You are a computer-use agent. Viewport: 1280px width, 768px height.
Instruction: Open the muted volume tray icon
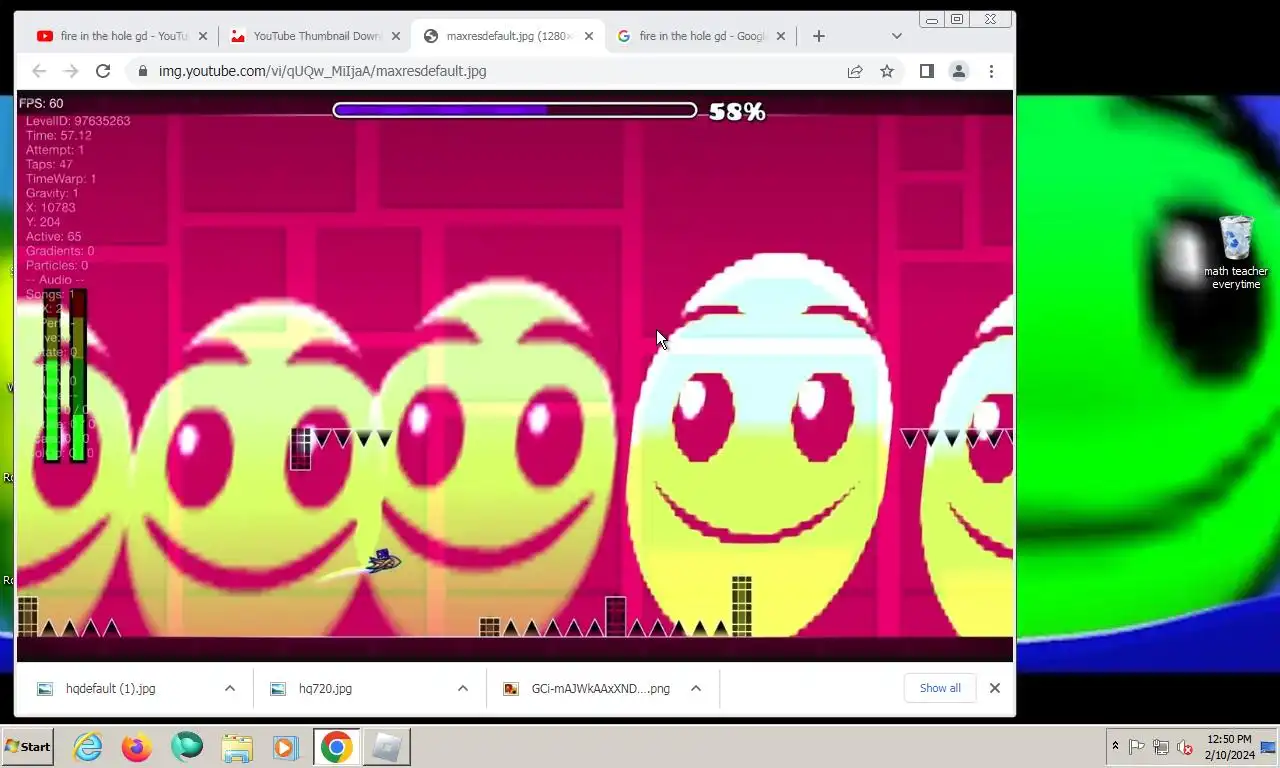tap(1185, 747)
